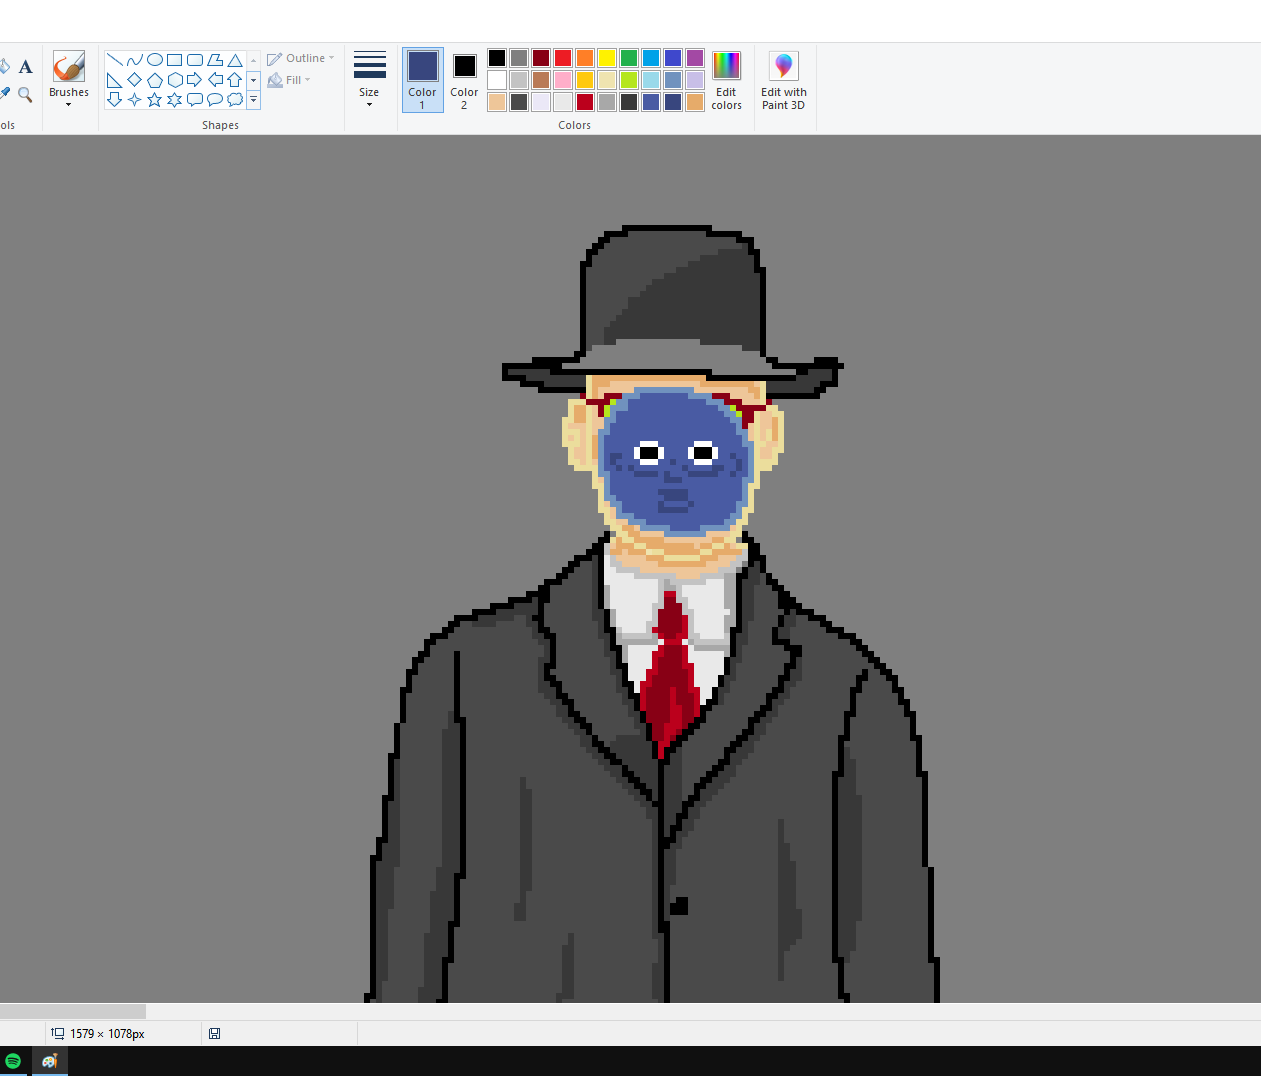Pick the lime green palette swatch
Screen dimensions: 1261x1076
[629, 80]
